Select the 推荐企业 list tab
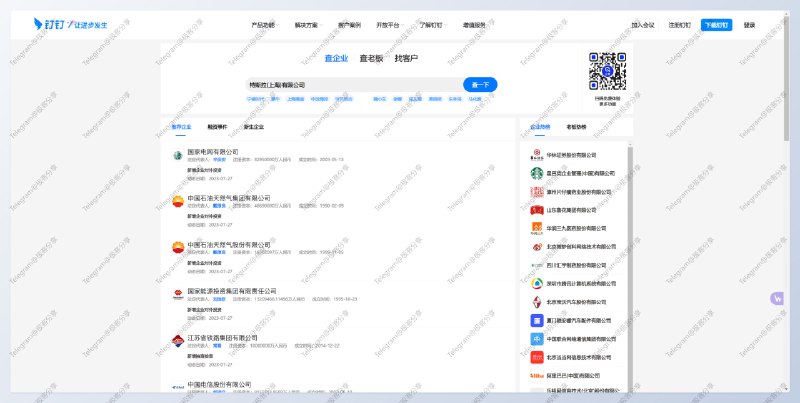 coord(181,127)
